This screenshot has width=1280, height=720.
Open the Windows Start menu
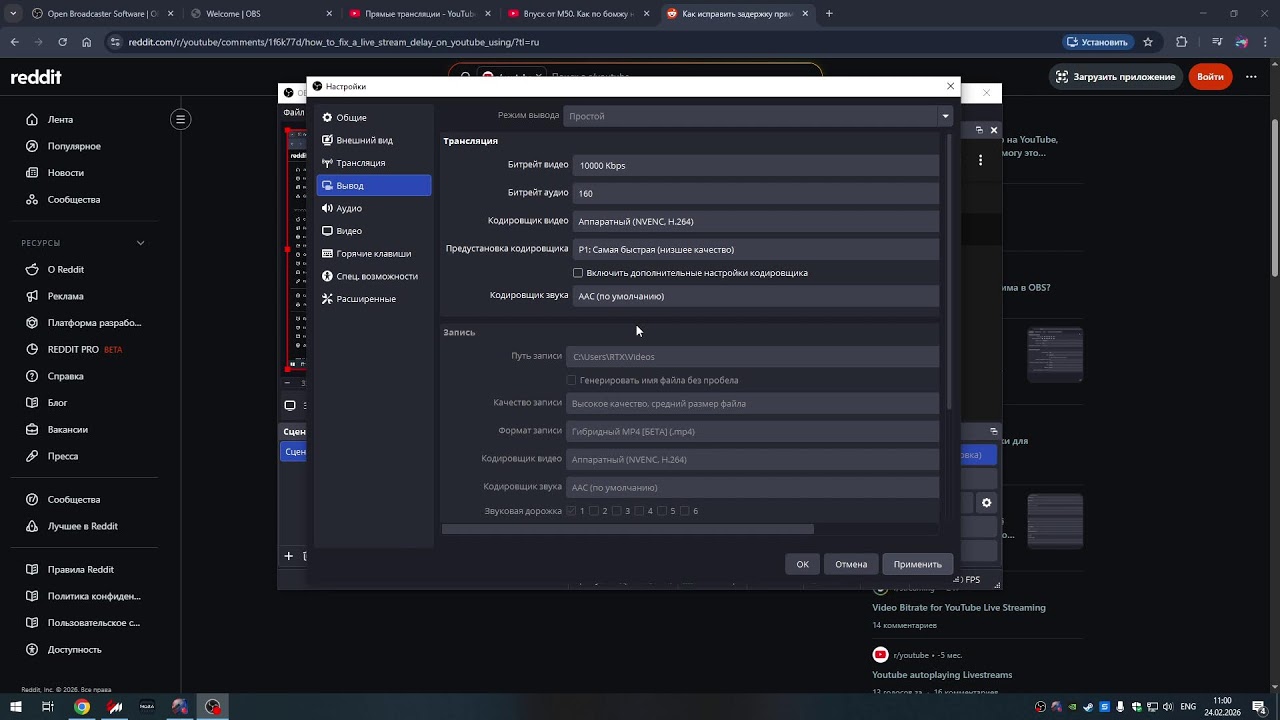tap(15, 707)
